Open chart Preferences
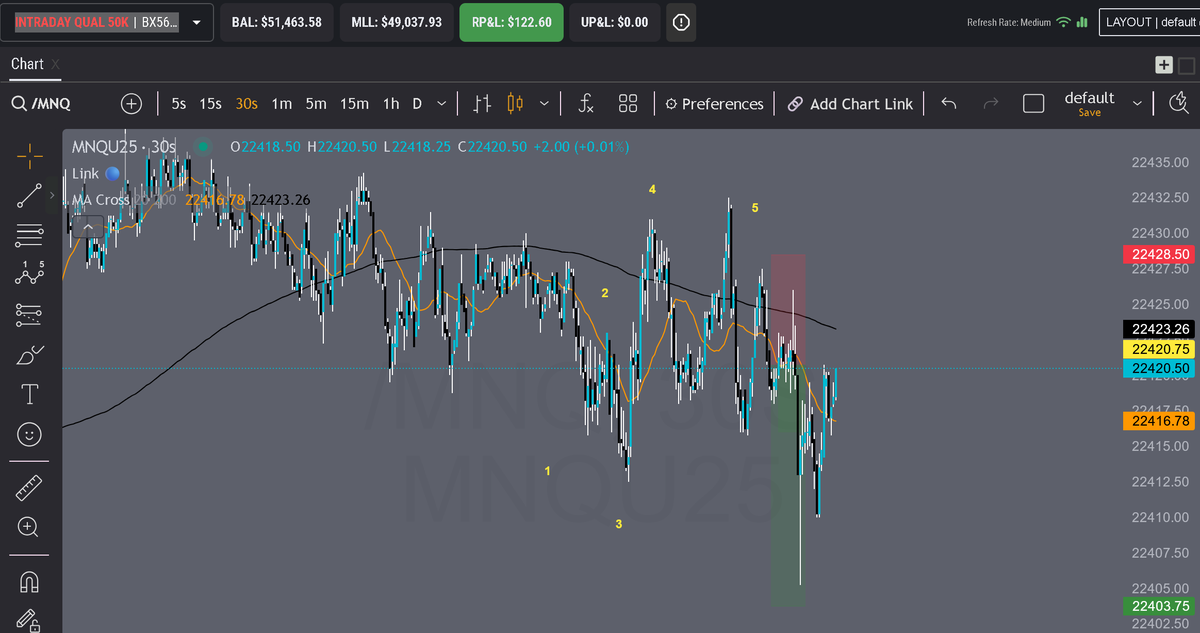1200x633 pixels. [714, 103]
